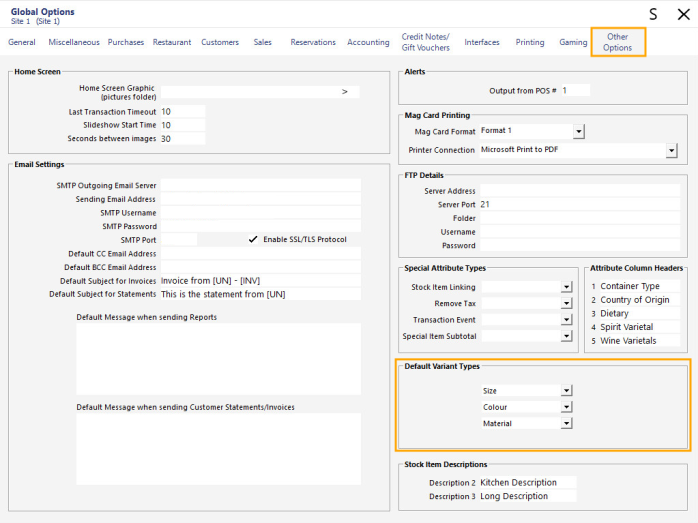Expand the Special Item Subtotal dropdown

pyautogui.click(x=566, y=336)
